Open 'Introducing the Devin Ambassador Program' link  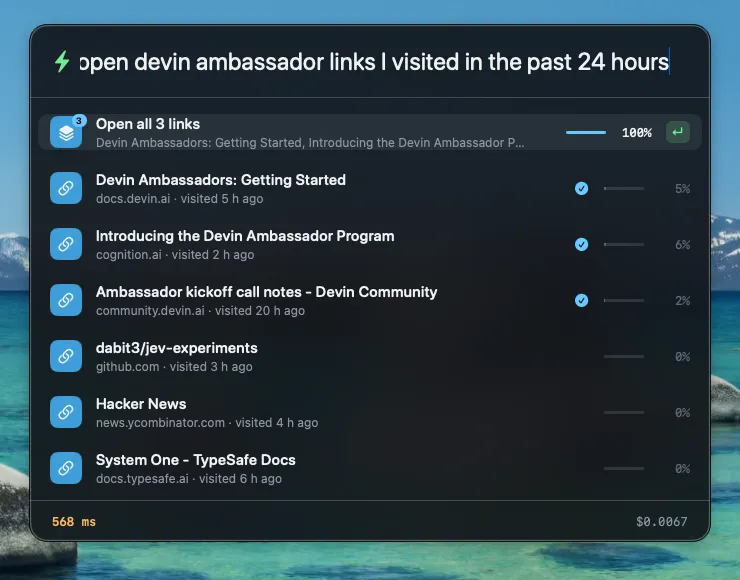(245, 236)
